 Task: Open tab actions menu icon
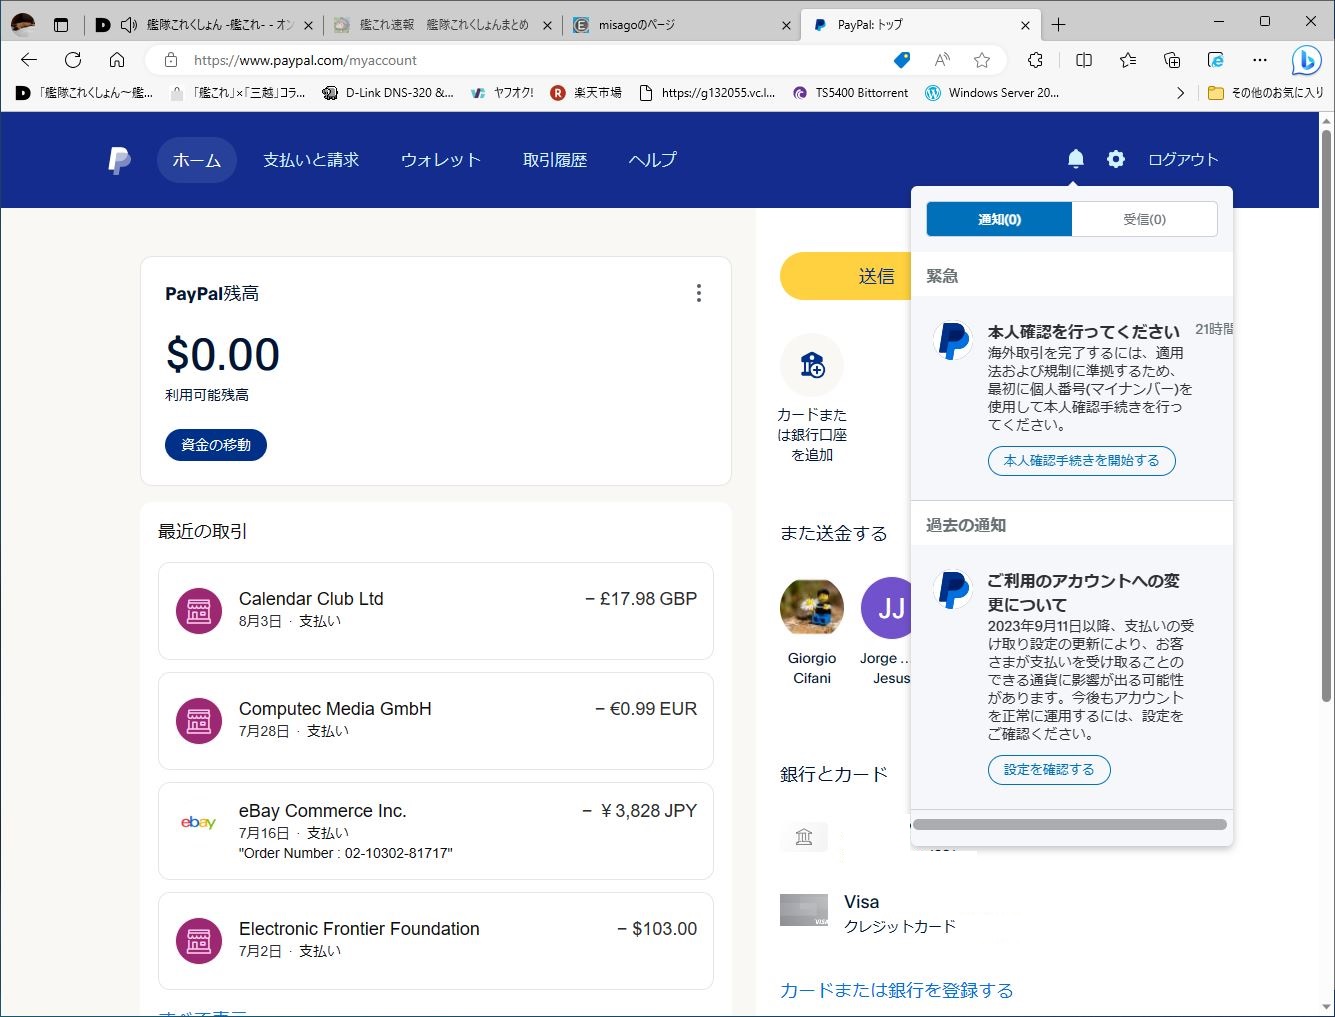(61, 25)
